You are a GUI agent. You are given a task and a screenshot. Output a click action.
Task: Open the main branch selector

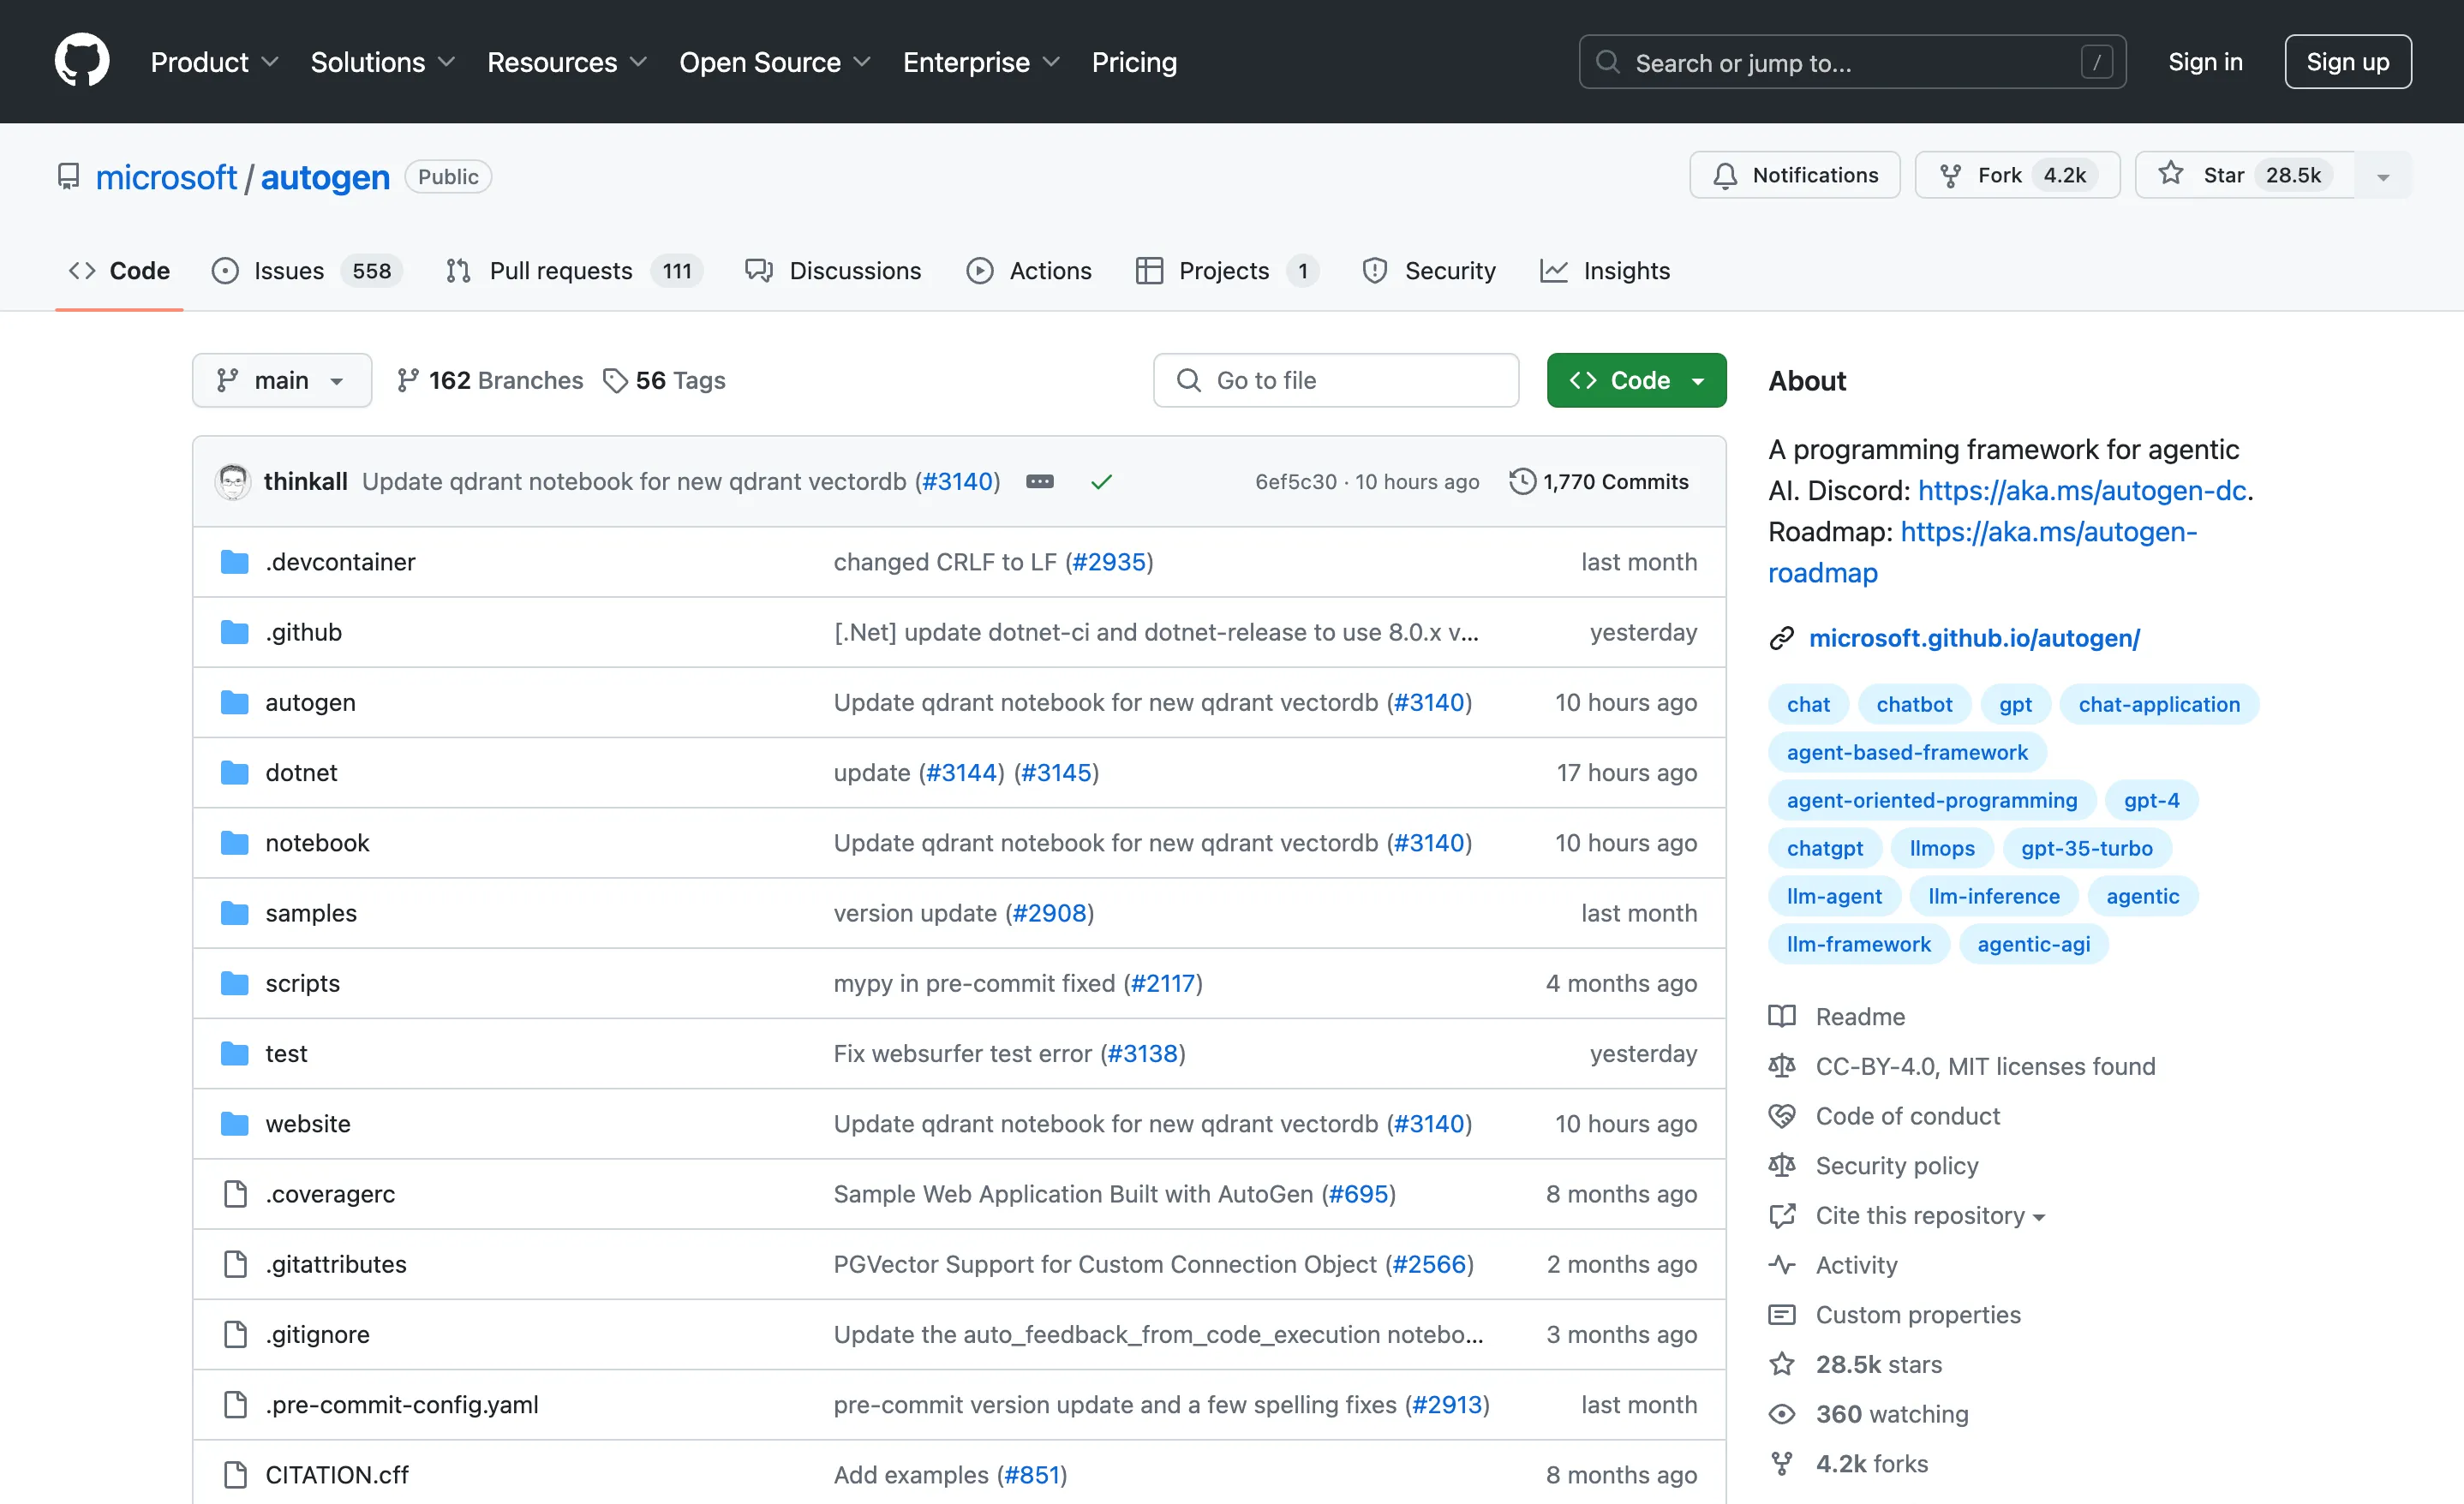coord(282,380)
